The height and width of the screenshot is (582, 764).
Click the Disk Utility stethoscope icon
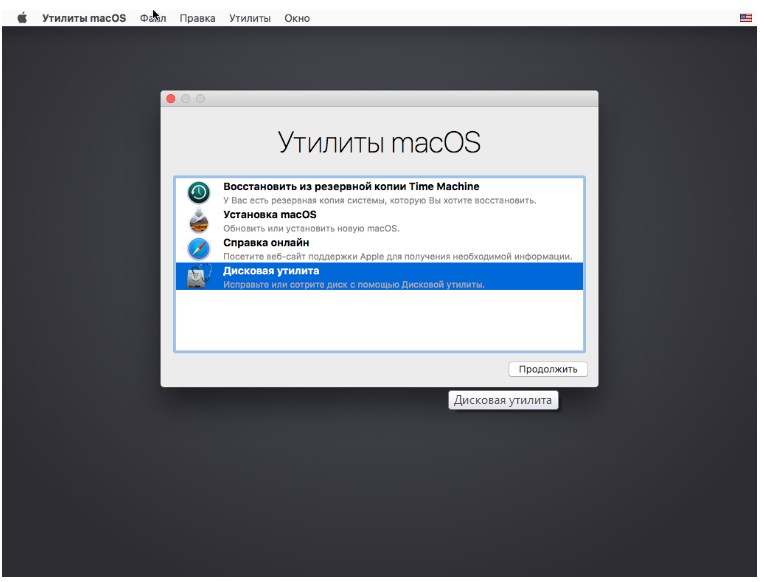[x=199, y=276]
